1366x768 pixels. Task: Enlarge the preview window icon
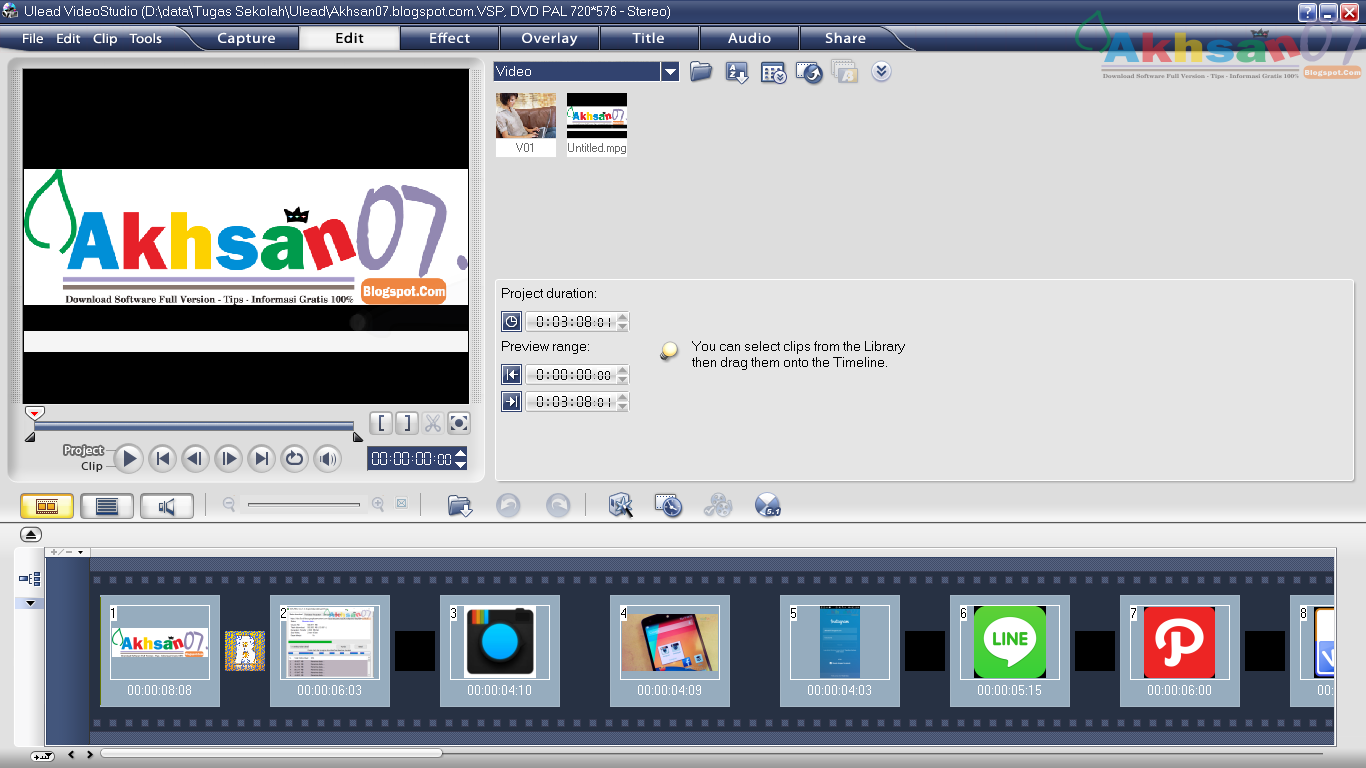(458, 423)
